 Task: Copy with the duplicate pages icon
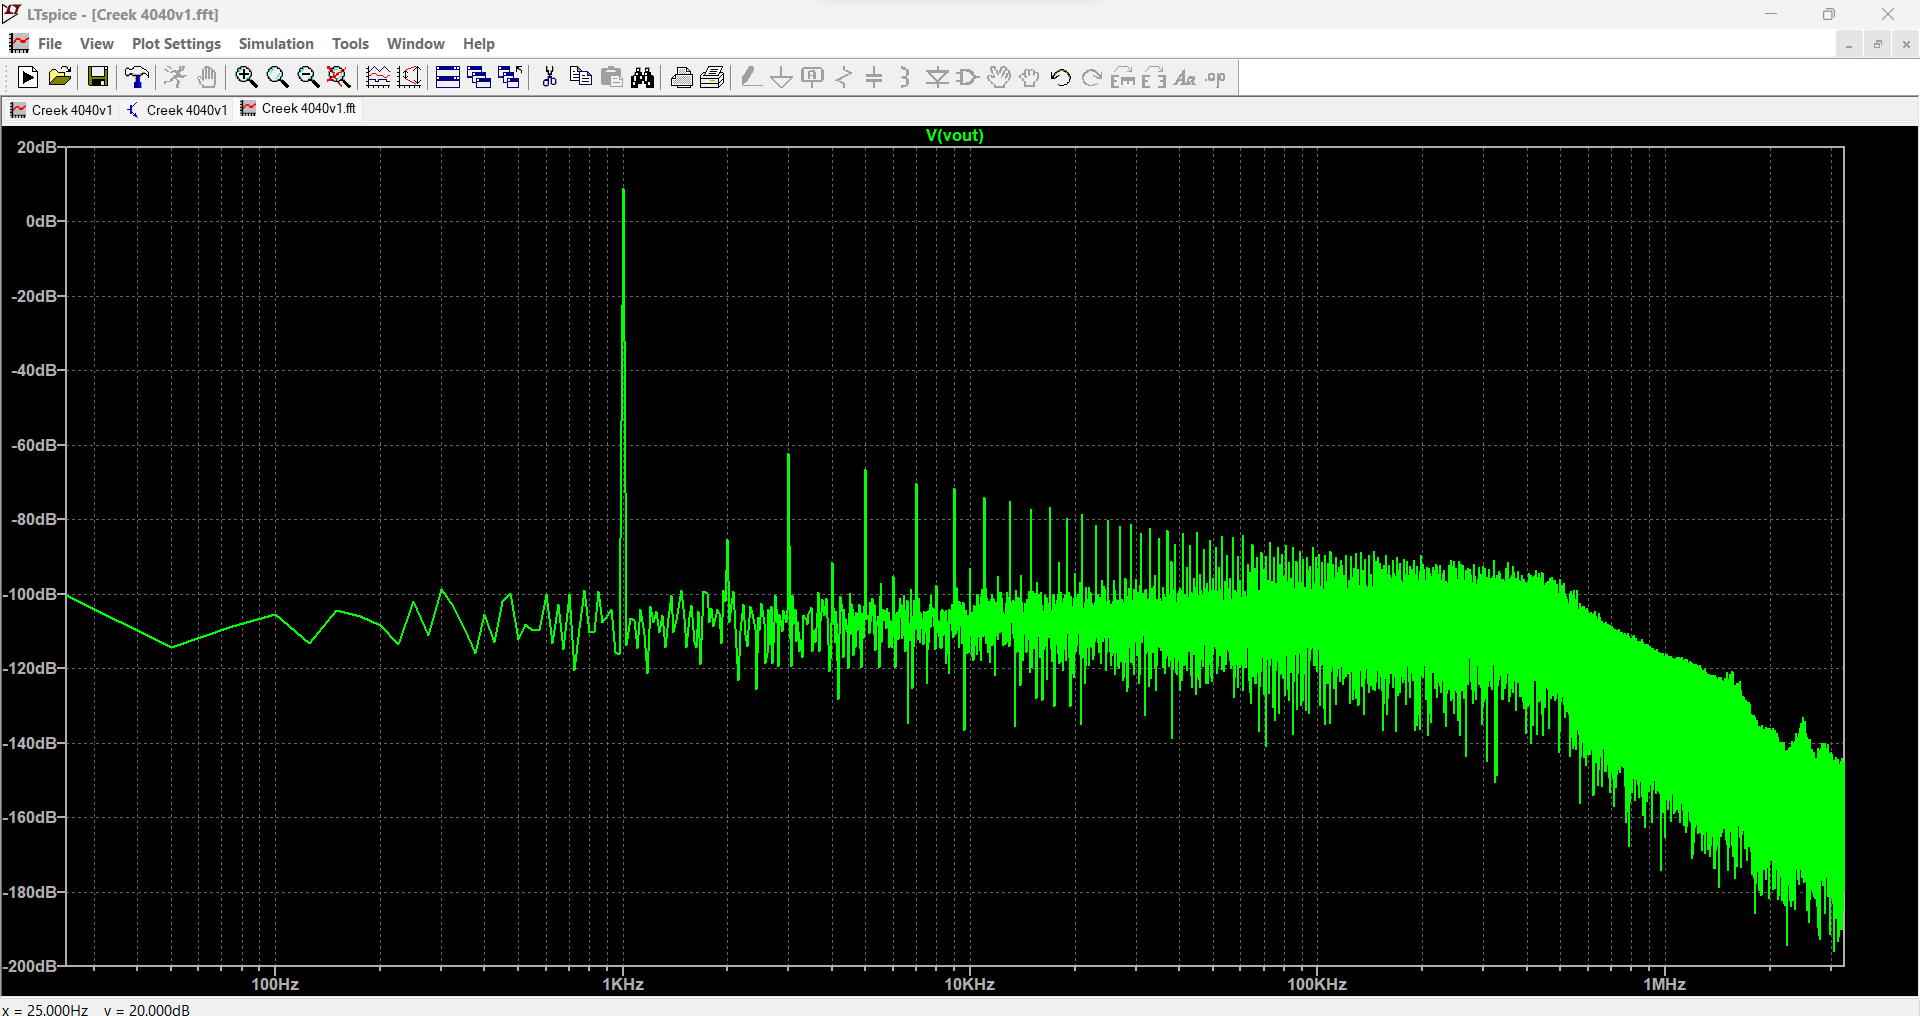point(580,77)
